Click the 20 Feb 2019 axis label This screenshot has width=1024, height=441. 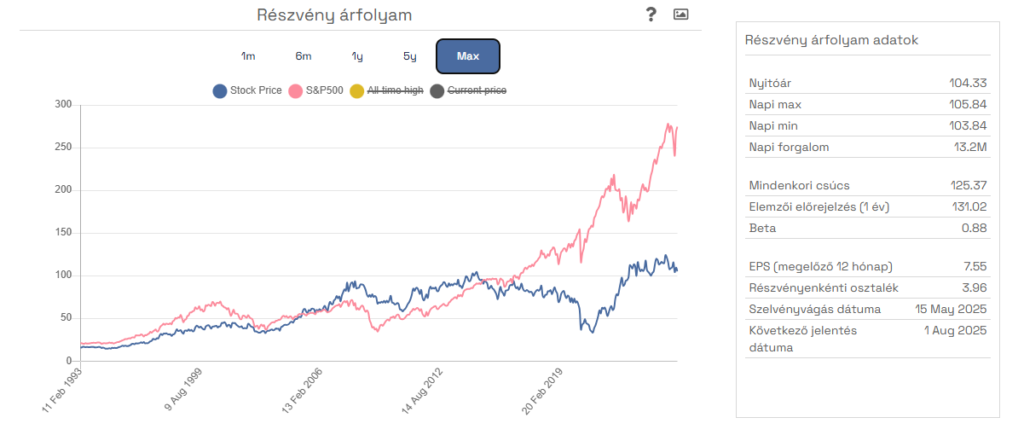[x=541, y=391]
